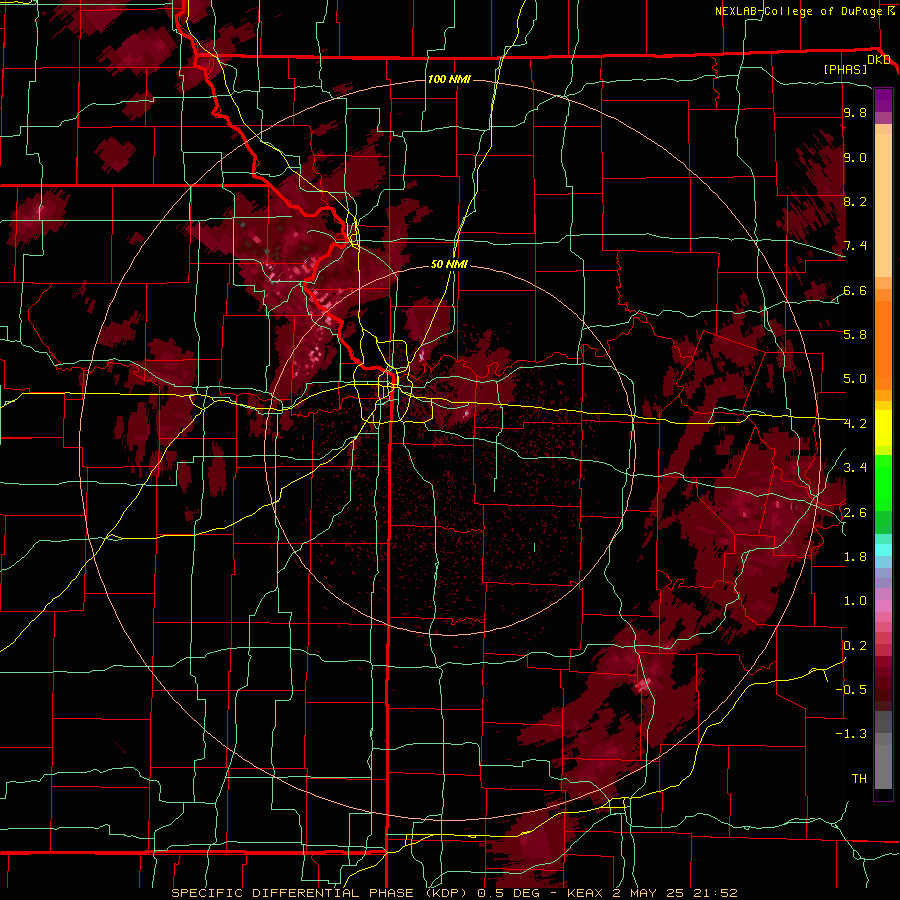The image size is (900, 900).
Task: Click the light peach segment of color bar
Action: click(883, 207)
